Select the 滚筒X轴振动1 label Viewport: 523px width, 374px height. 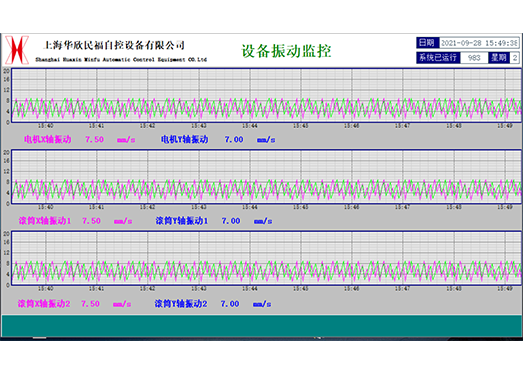45,221
